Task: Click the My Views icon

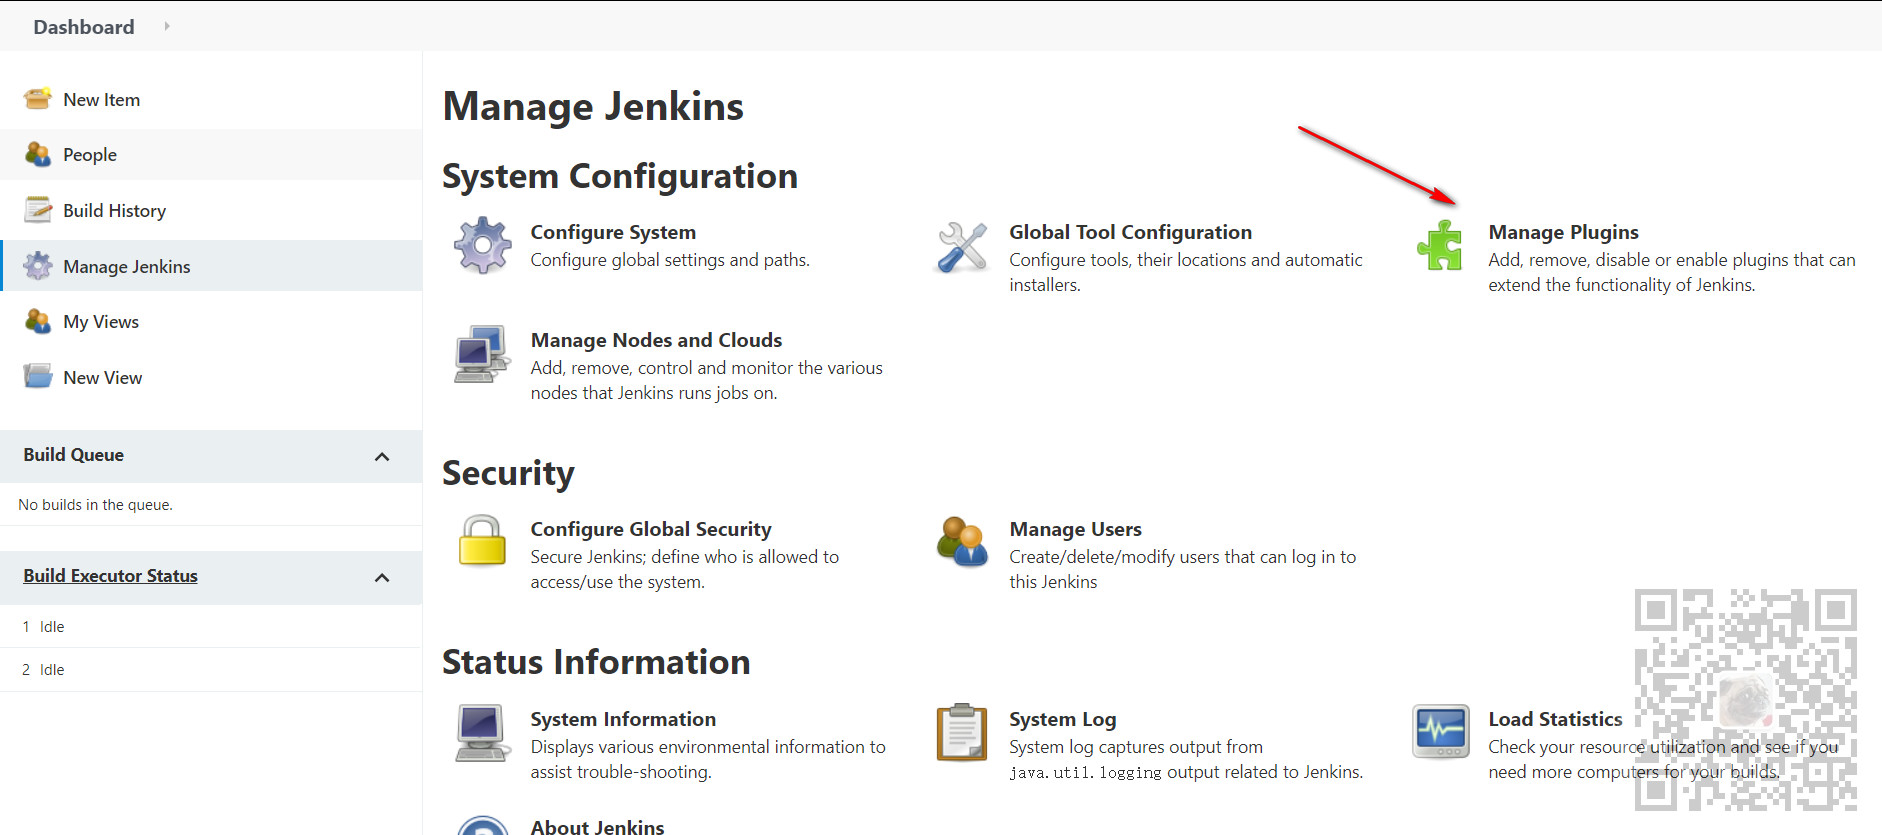Action: pos(38,321)
